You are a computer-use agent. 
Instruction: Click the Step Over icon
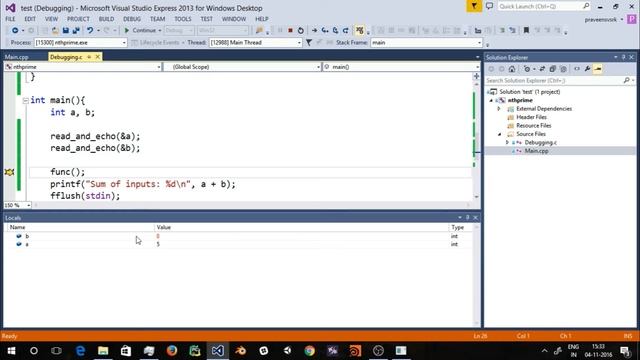click(x=335, y=31)
